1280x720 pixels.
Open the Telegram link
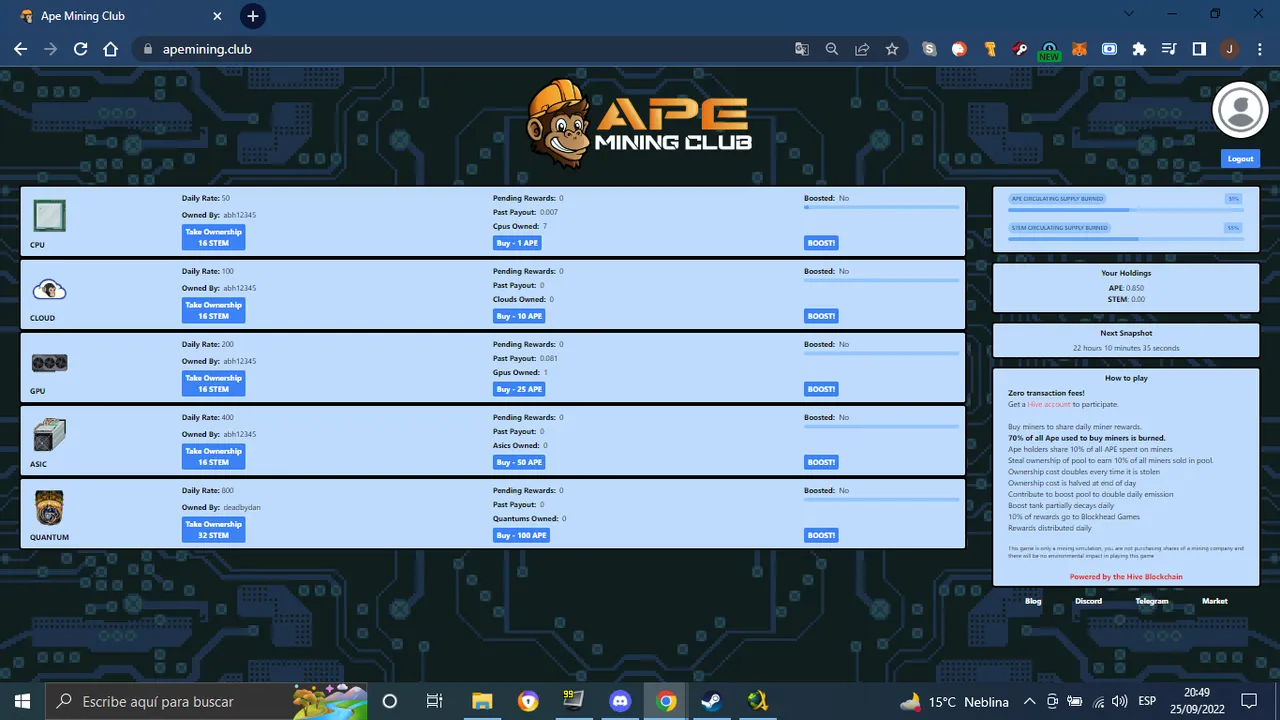(x=1152, y=601)
